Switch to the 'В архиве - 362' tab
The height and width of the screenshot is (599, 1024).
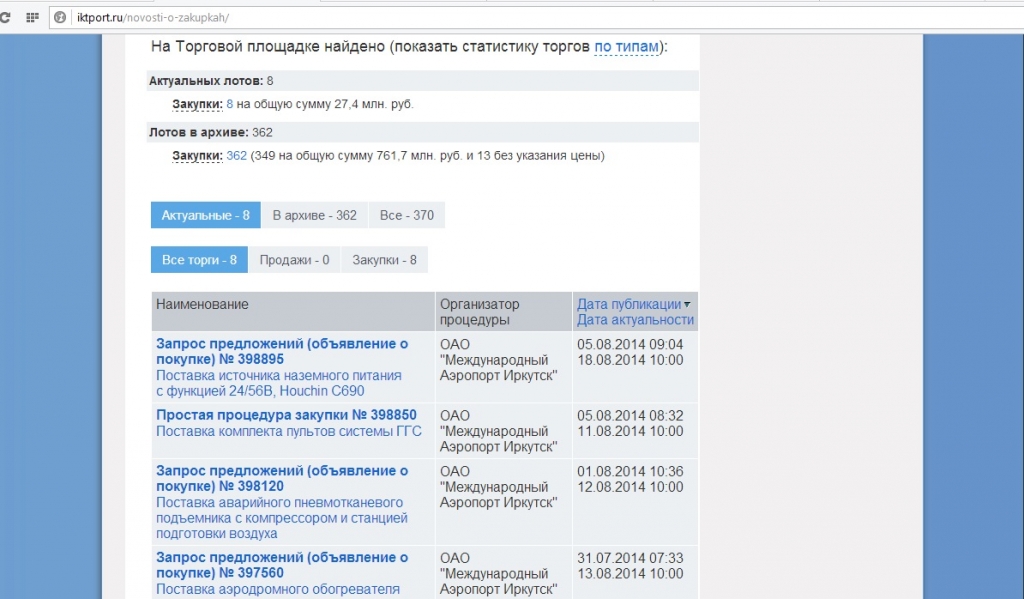pos(315,215)
